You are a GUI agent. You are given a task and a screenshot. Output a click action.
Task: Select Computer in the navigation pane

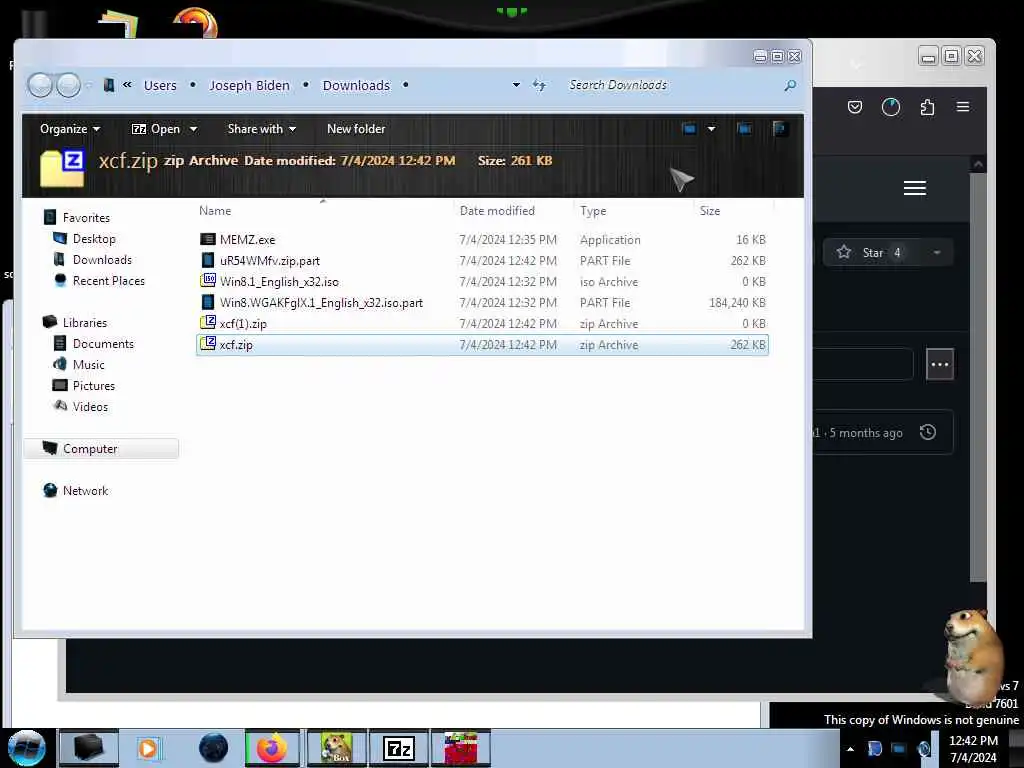[101, 449]
